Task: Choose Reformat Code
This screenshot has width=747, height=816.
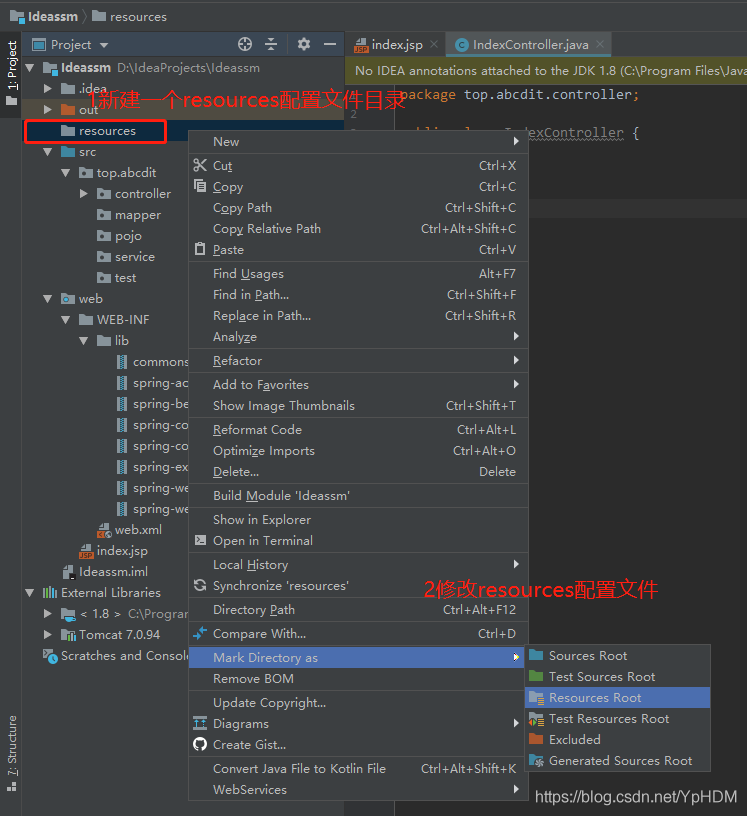Action: pyautogui.click(x=358, y=429)
